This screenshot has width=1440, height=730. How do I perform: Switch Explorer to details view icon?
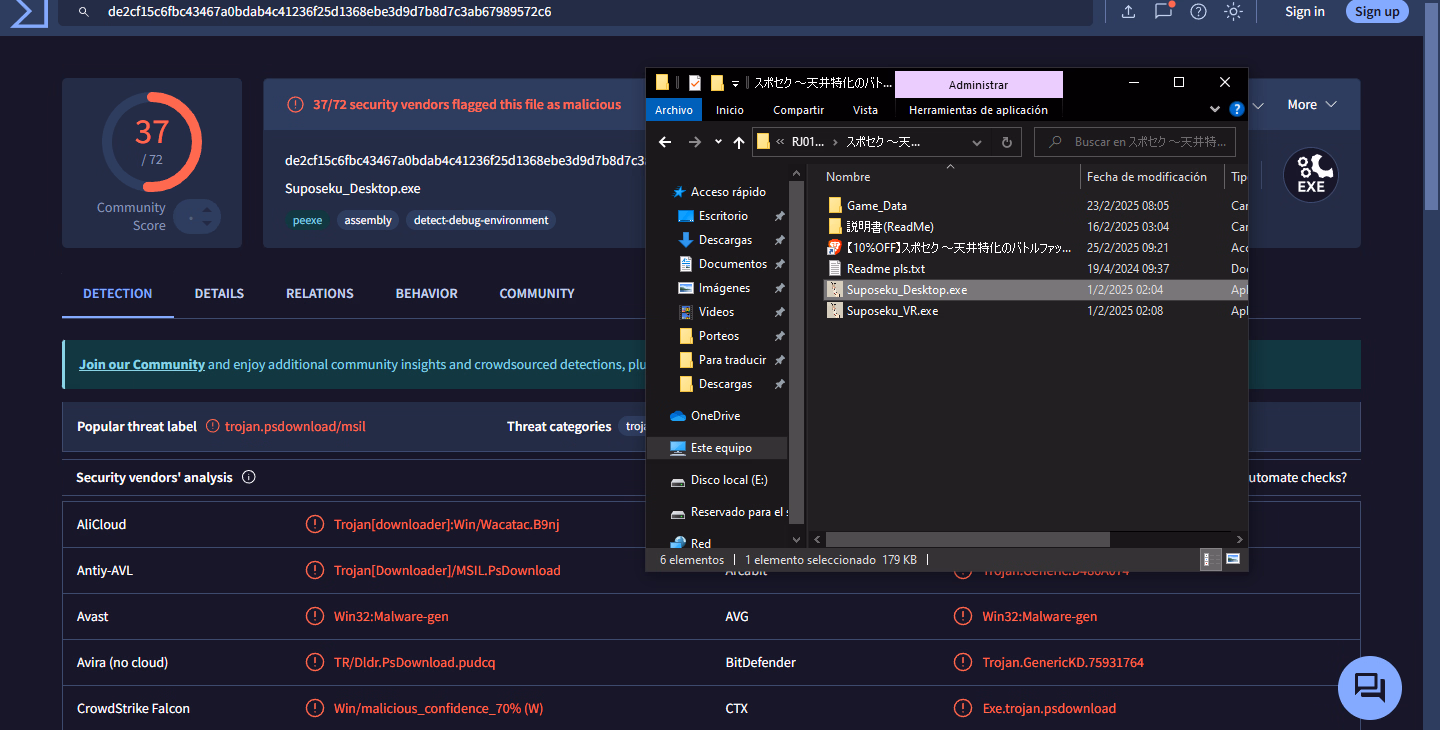[x=1208, y=560]
